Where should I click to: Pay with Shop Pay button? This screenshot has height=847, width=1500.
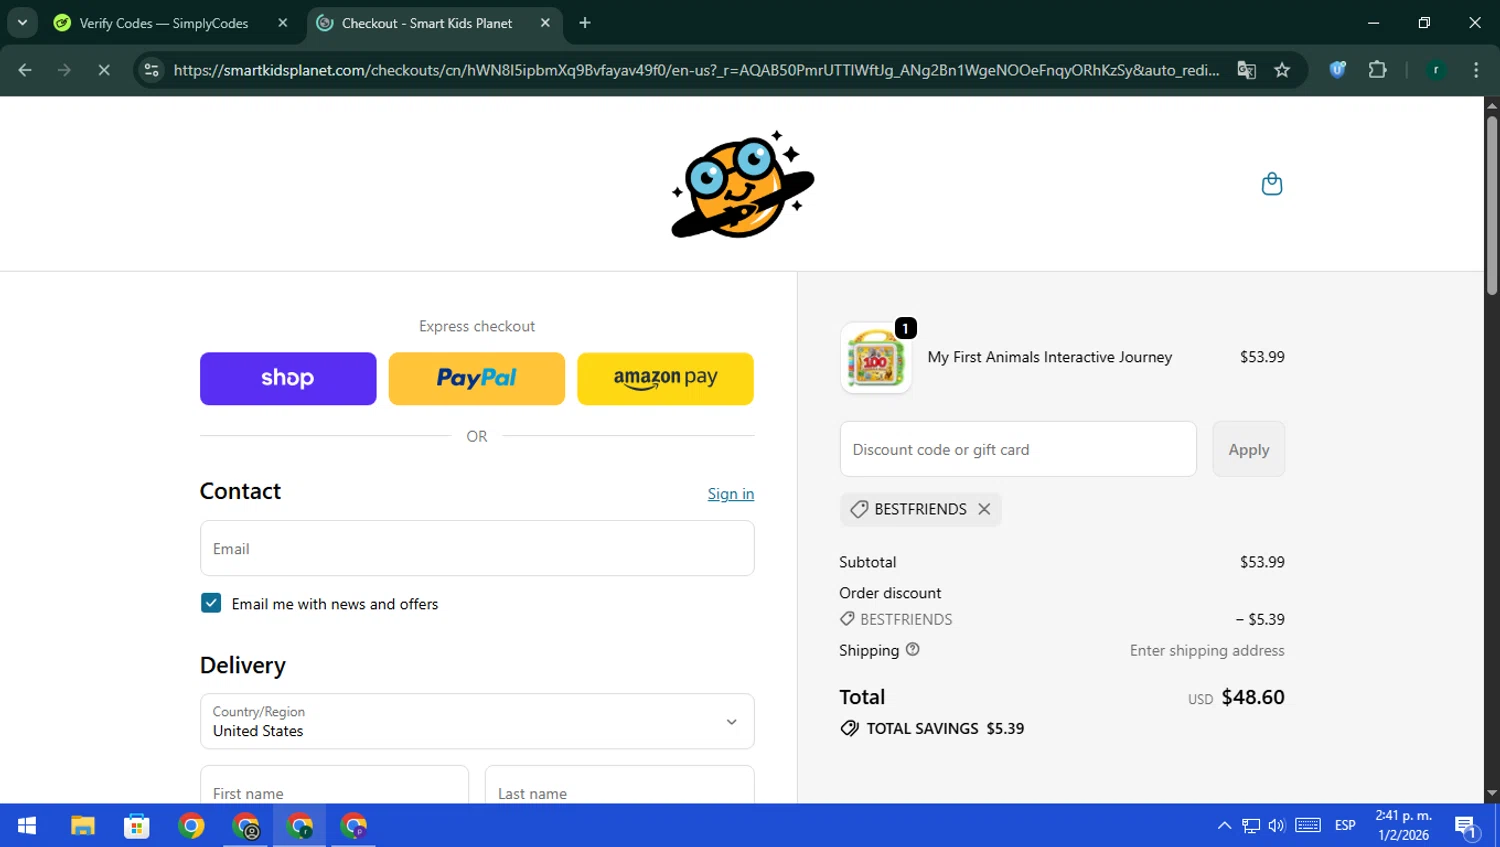click(x=288, y=379)
